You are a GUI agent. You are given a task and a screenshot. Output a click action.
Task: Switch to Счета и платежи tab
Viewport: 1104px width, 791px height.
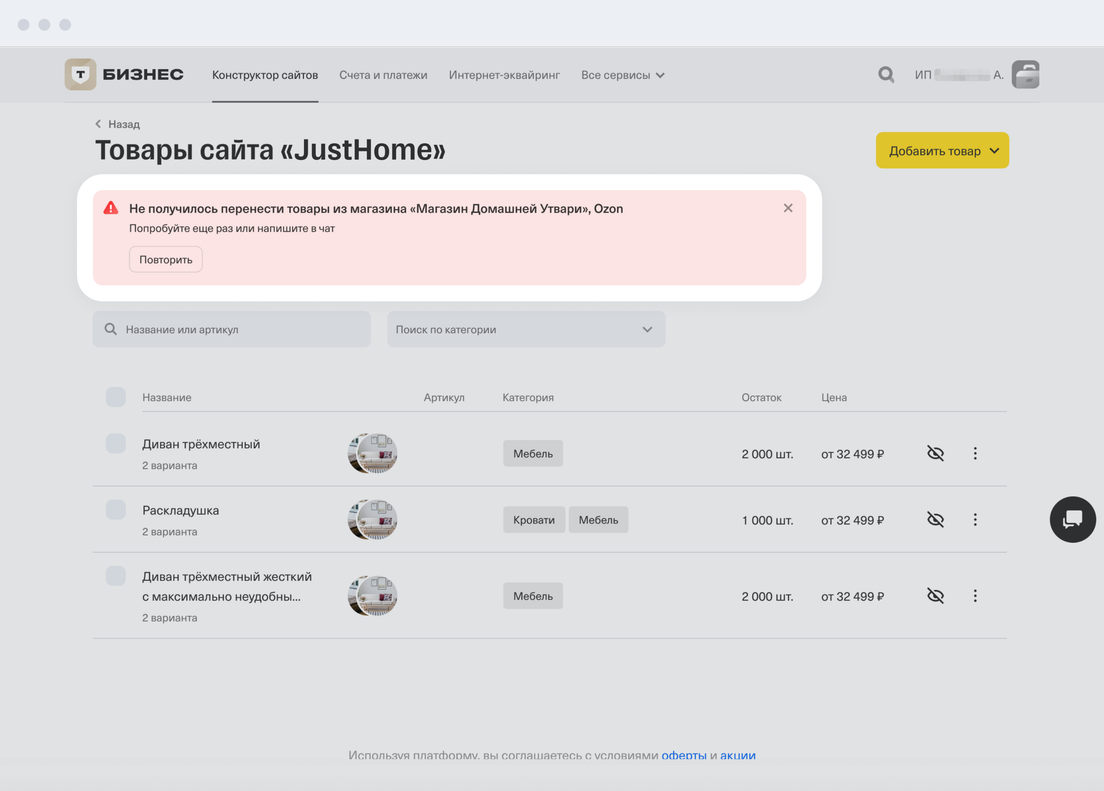[383, 75]
